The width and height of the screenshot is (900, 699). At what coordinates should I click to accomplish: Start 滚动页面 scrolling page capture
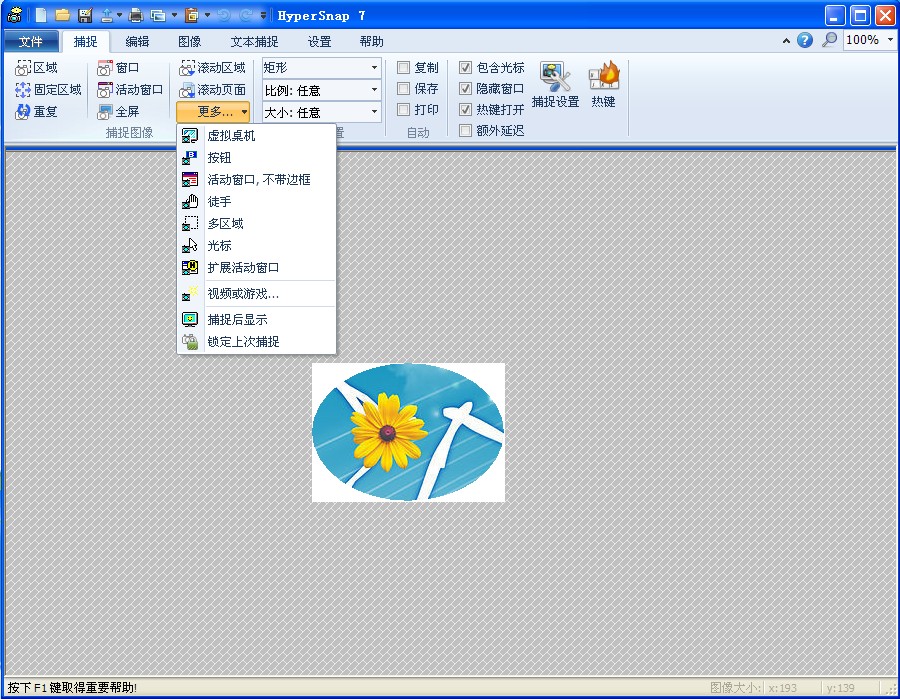(212, 90)
